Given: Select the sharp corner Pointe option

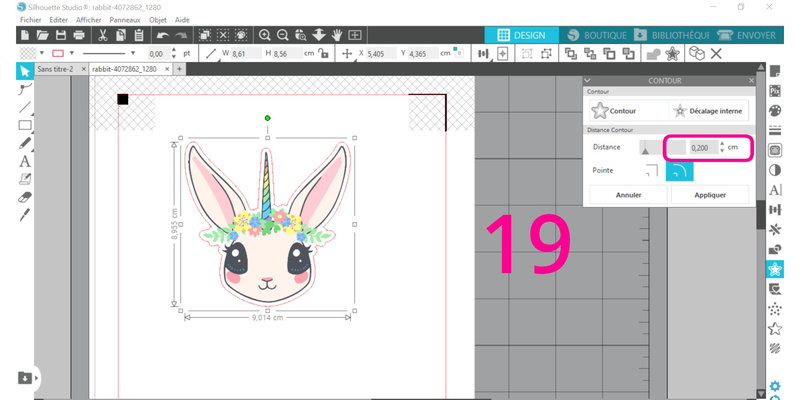Looking at the screenshot, I should click(x=653, y=172).
